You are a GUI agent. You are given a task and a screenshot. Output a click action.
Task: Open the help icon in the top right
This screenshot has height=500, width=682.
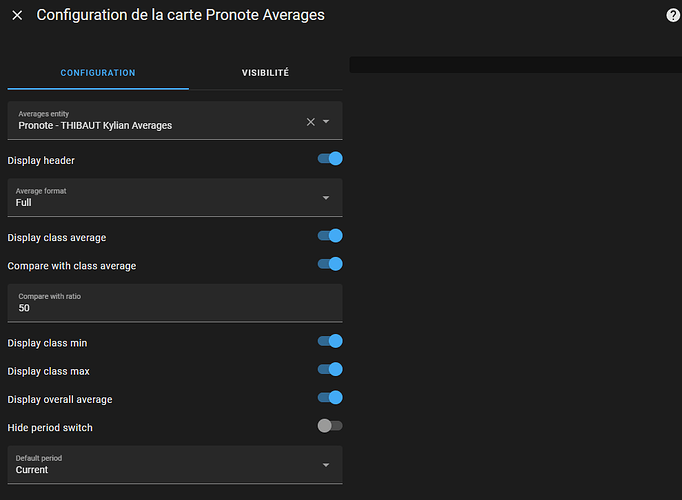(x=672, y=15)
